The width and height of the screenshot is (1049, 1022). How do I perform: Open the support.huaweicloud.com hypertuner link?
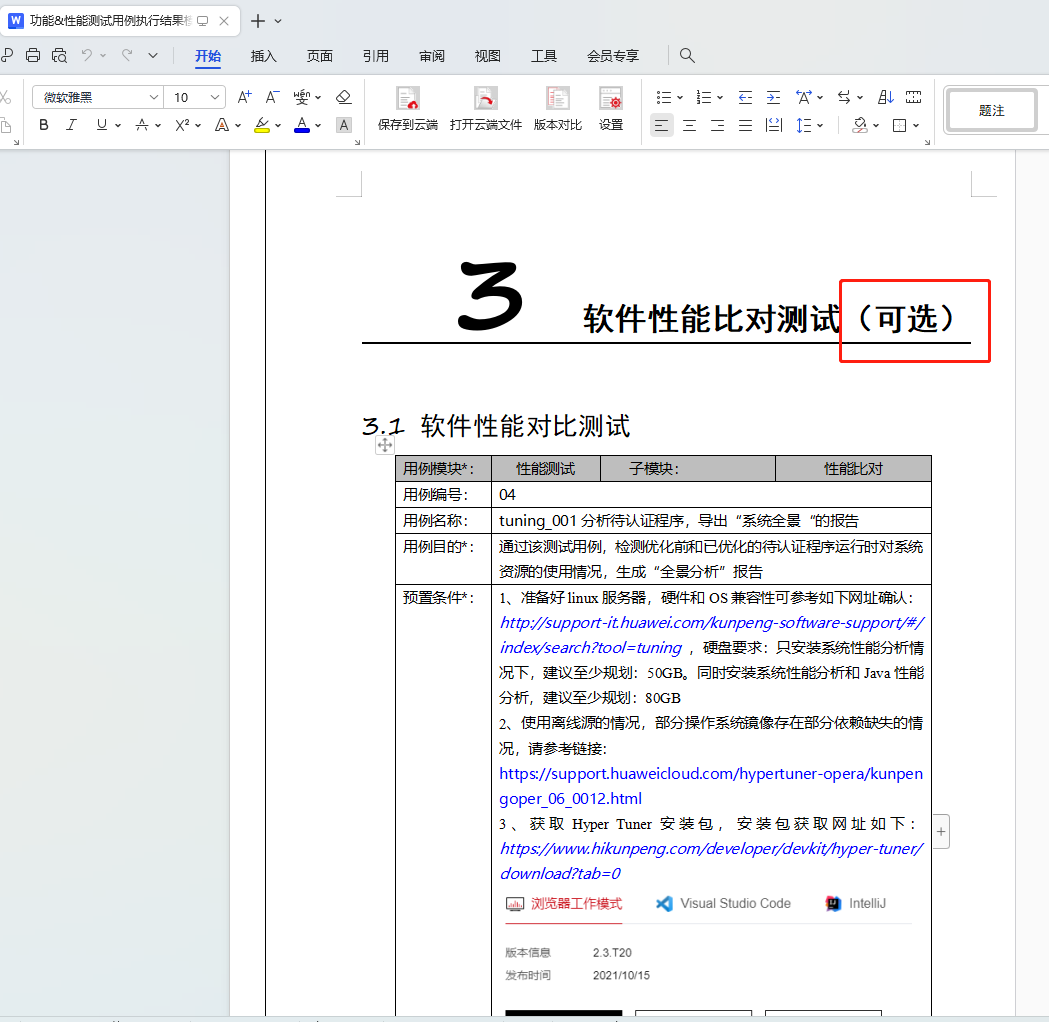click(x=710, y=786)
